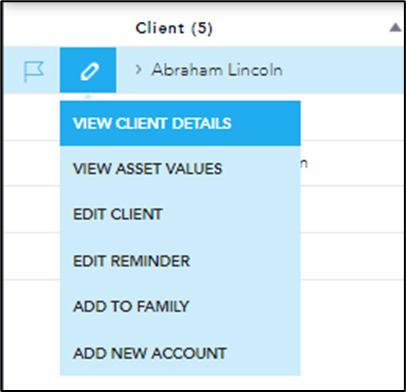Sort clients using the header triangle arrow
This screenshot has height=392, width=406.
[x=395, y=27]
